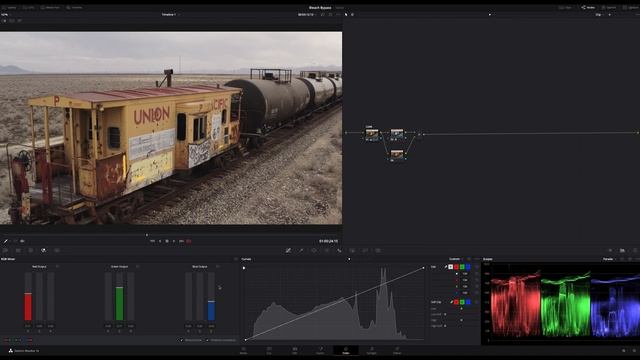Toggle the Y luminance curve edit button

pos(451,267)
